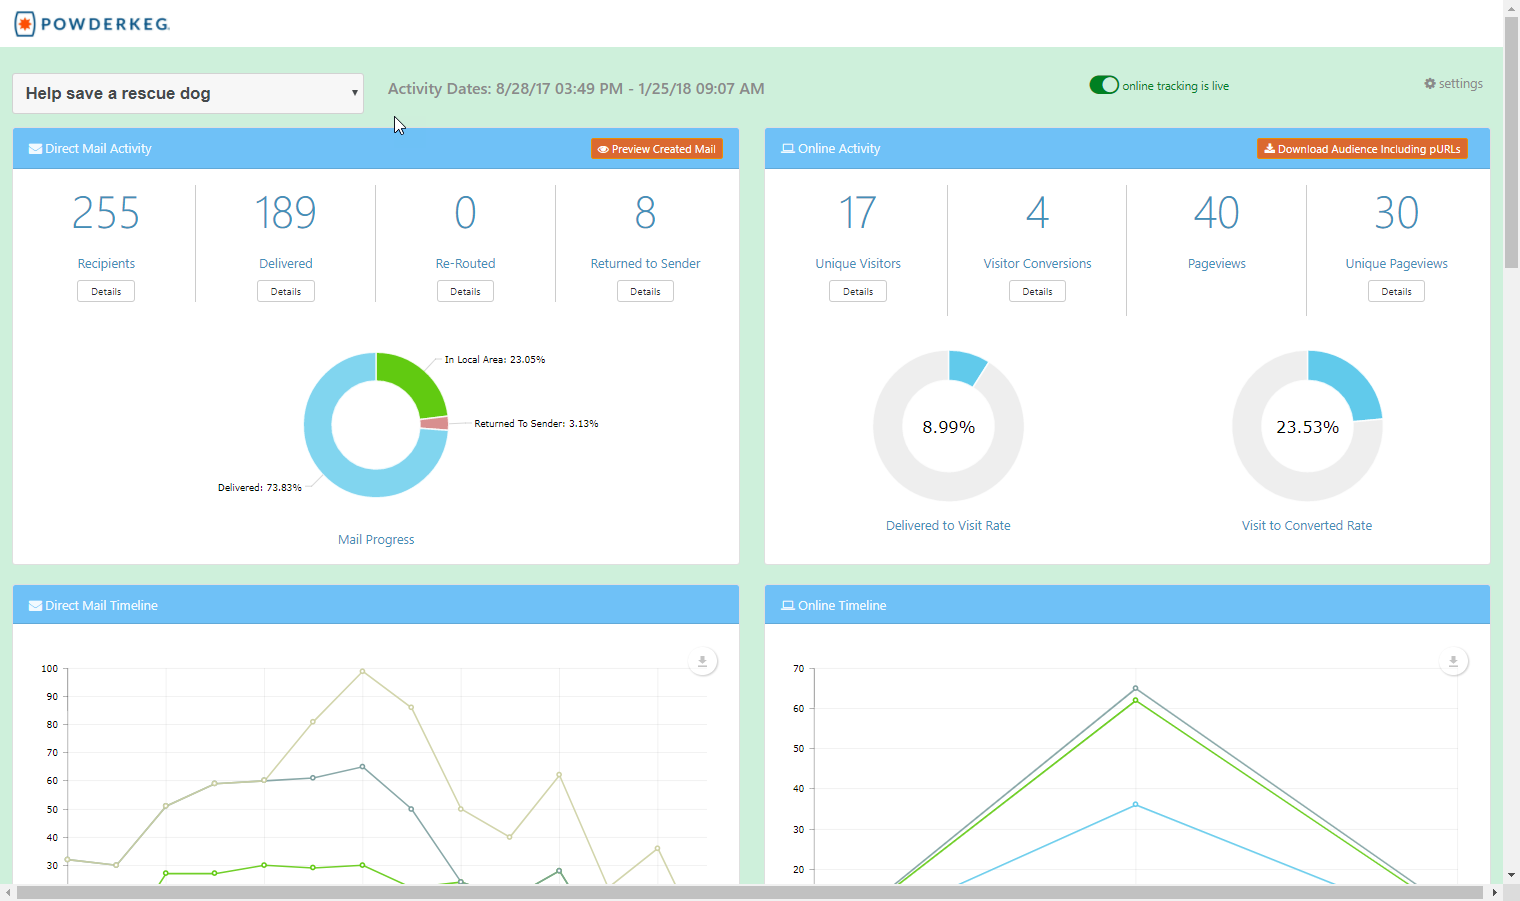Open Details for Unique Visitors
1520x901 pixels.
(x=858, y=291)
